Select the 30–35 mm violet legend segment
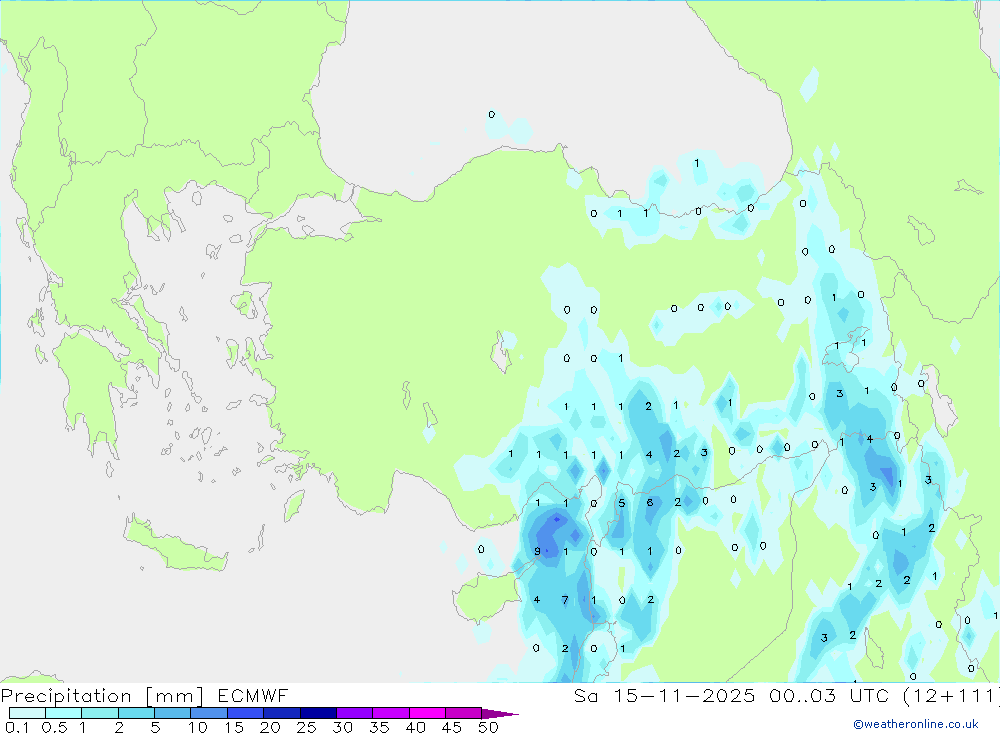Viewport: 1000px width, 733px height. click(x=355, y=713)
